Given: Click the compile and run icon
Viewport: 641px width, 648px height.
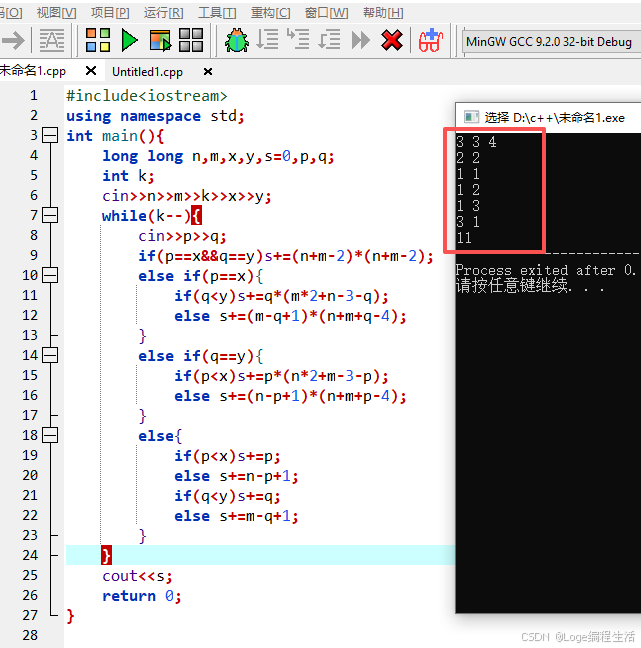Looking at the screenshot, I should [x=160, y=40].
